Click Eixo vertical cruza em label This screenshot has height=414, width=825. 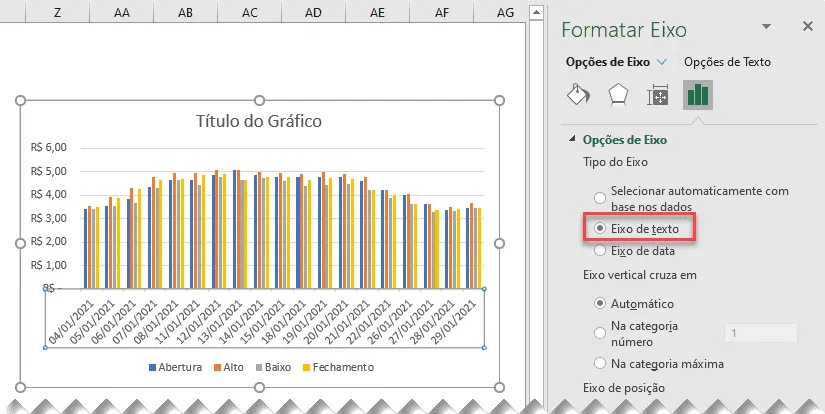click(x=640, y=275)
